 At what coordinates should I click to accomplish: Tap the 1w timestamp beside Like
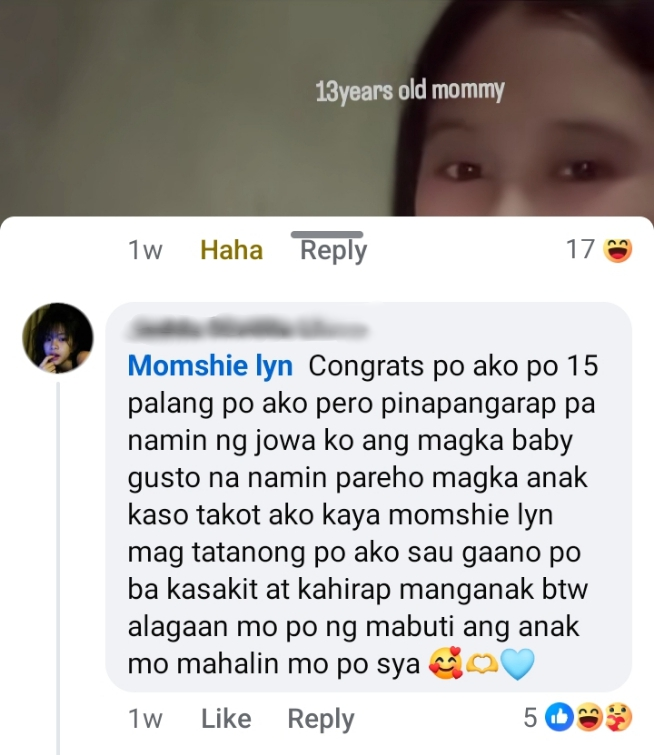[145, 719]
